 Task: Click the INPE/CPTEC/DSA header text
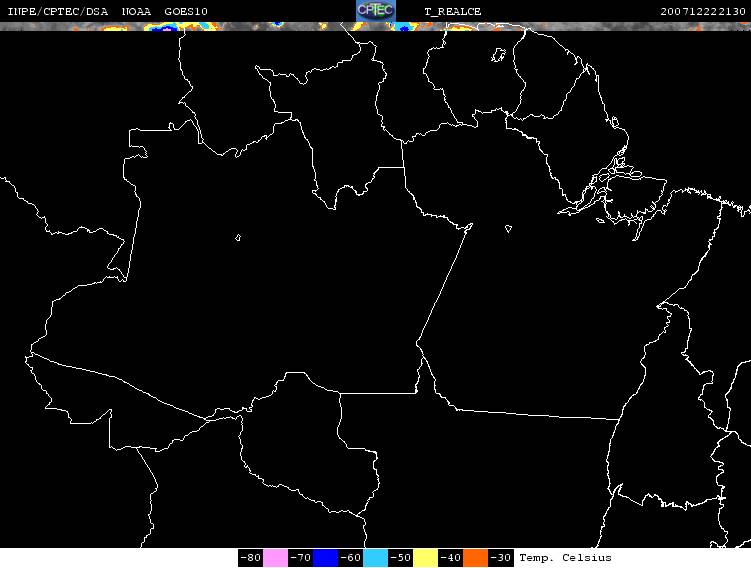57,11
